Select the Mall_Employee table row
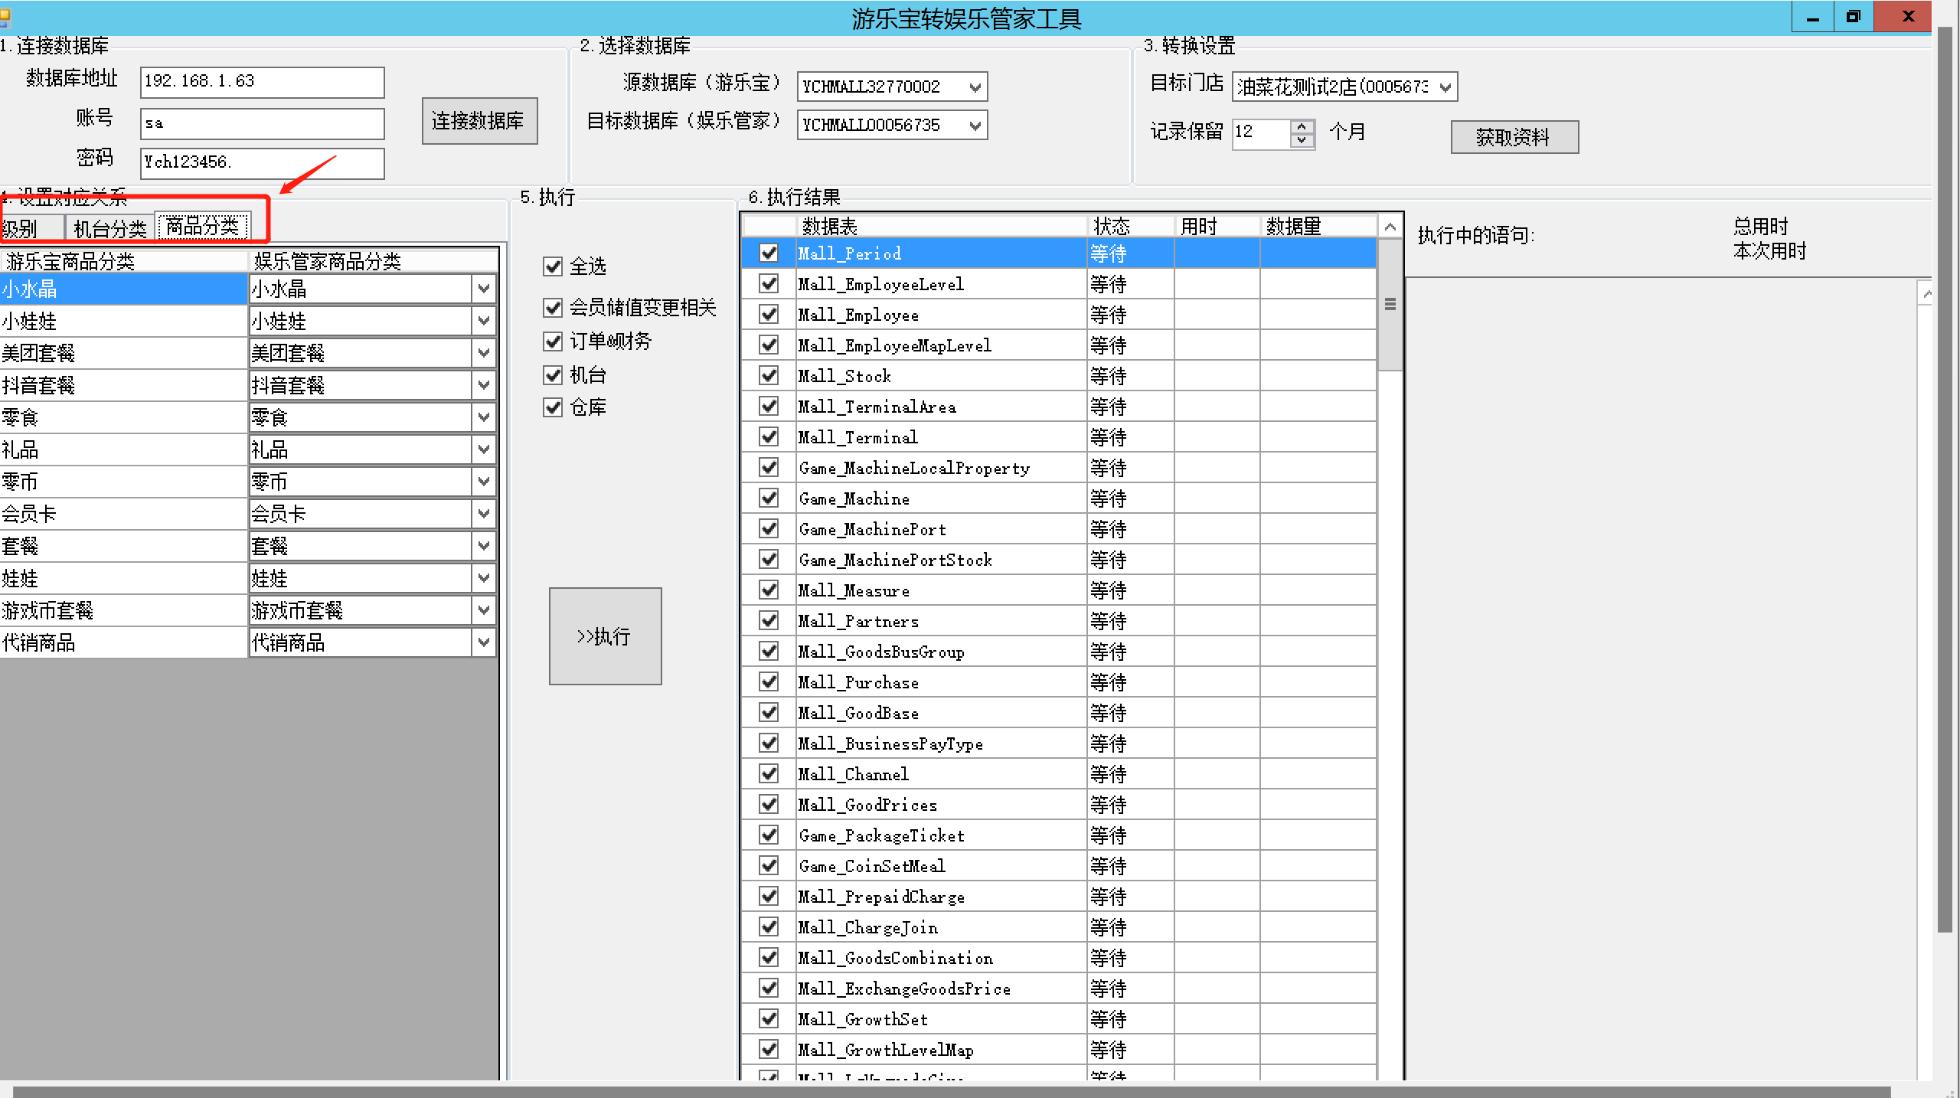This screenshot has width=1960, height=1098. (1060, 315)
